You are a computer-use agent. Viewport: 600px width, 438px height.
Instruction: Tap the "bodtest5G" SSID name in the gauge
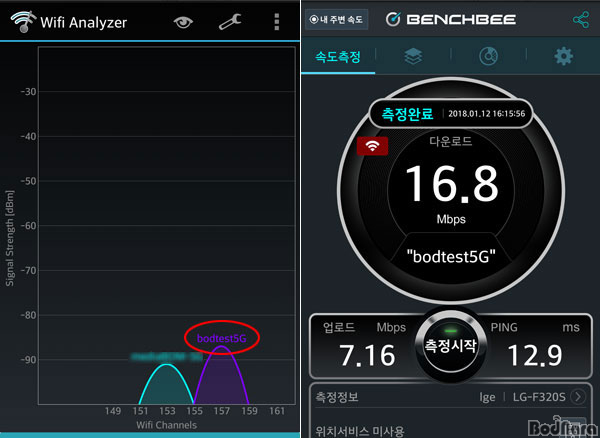click(x=452, y=257)
